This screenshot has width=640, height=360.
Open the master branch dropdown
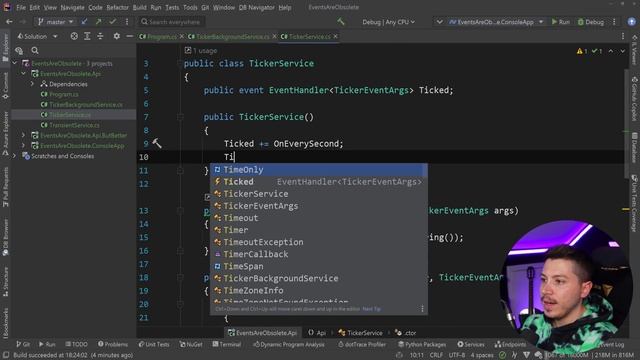coord(56,22)
